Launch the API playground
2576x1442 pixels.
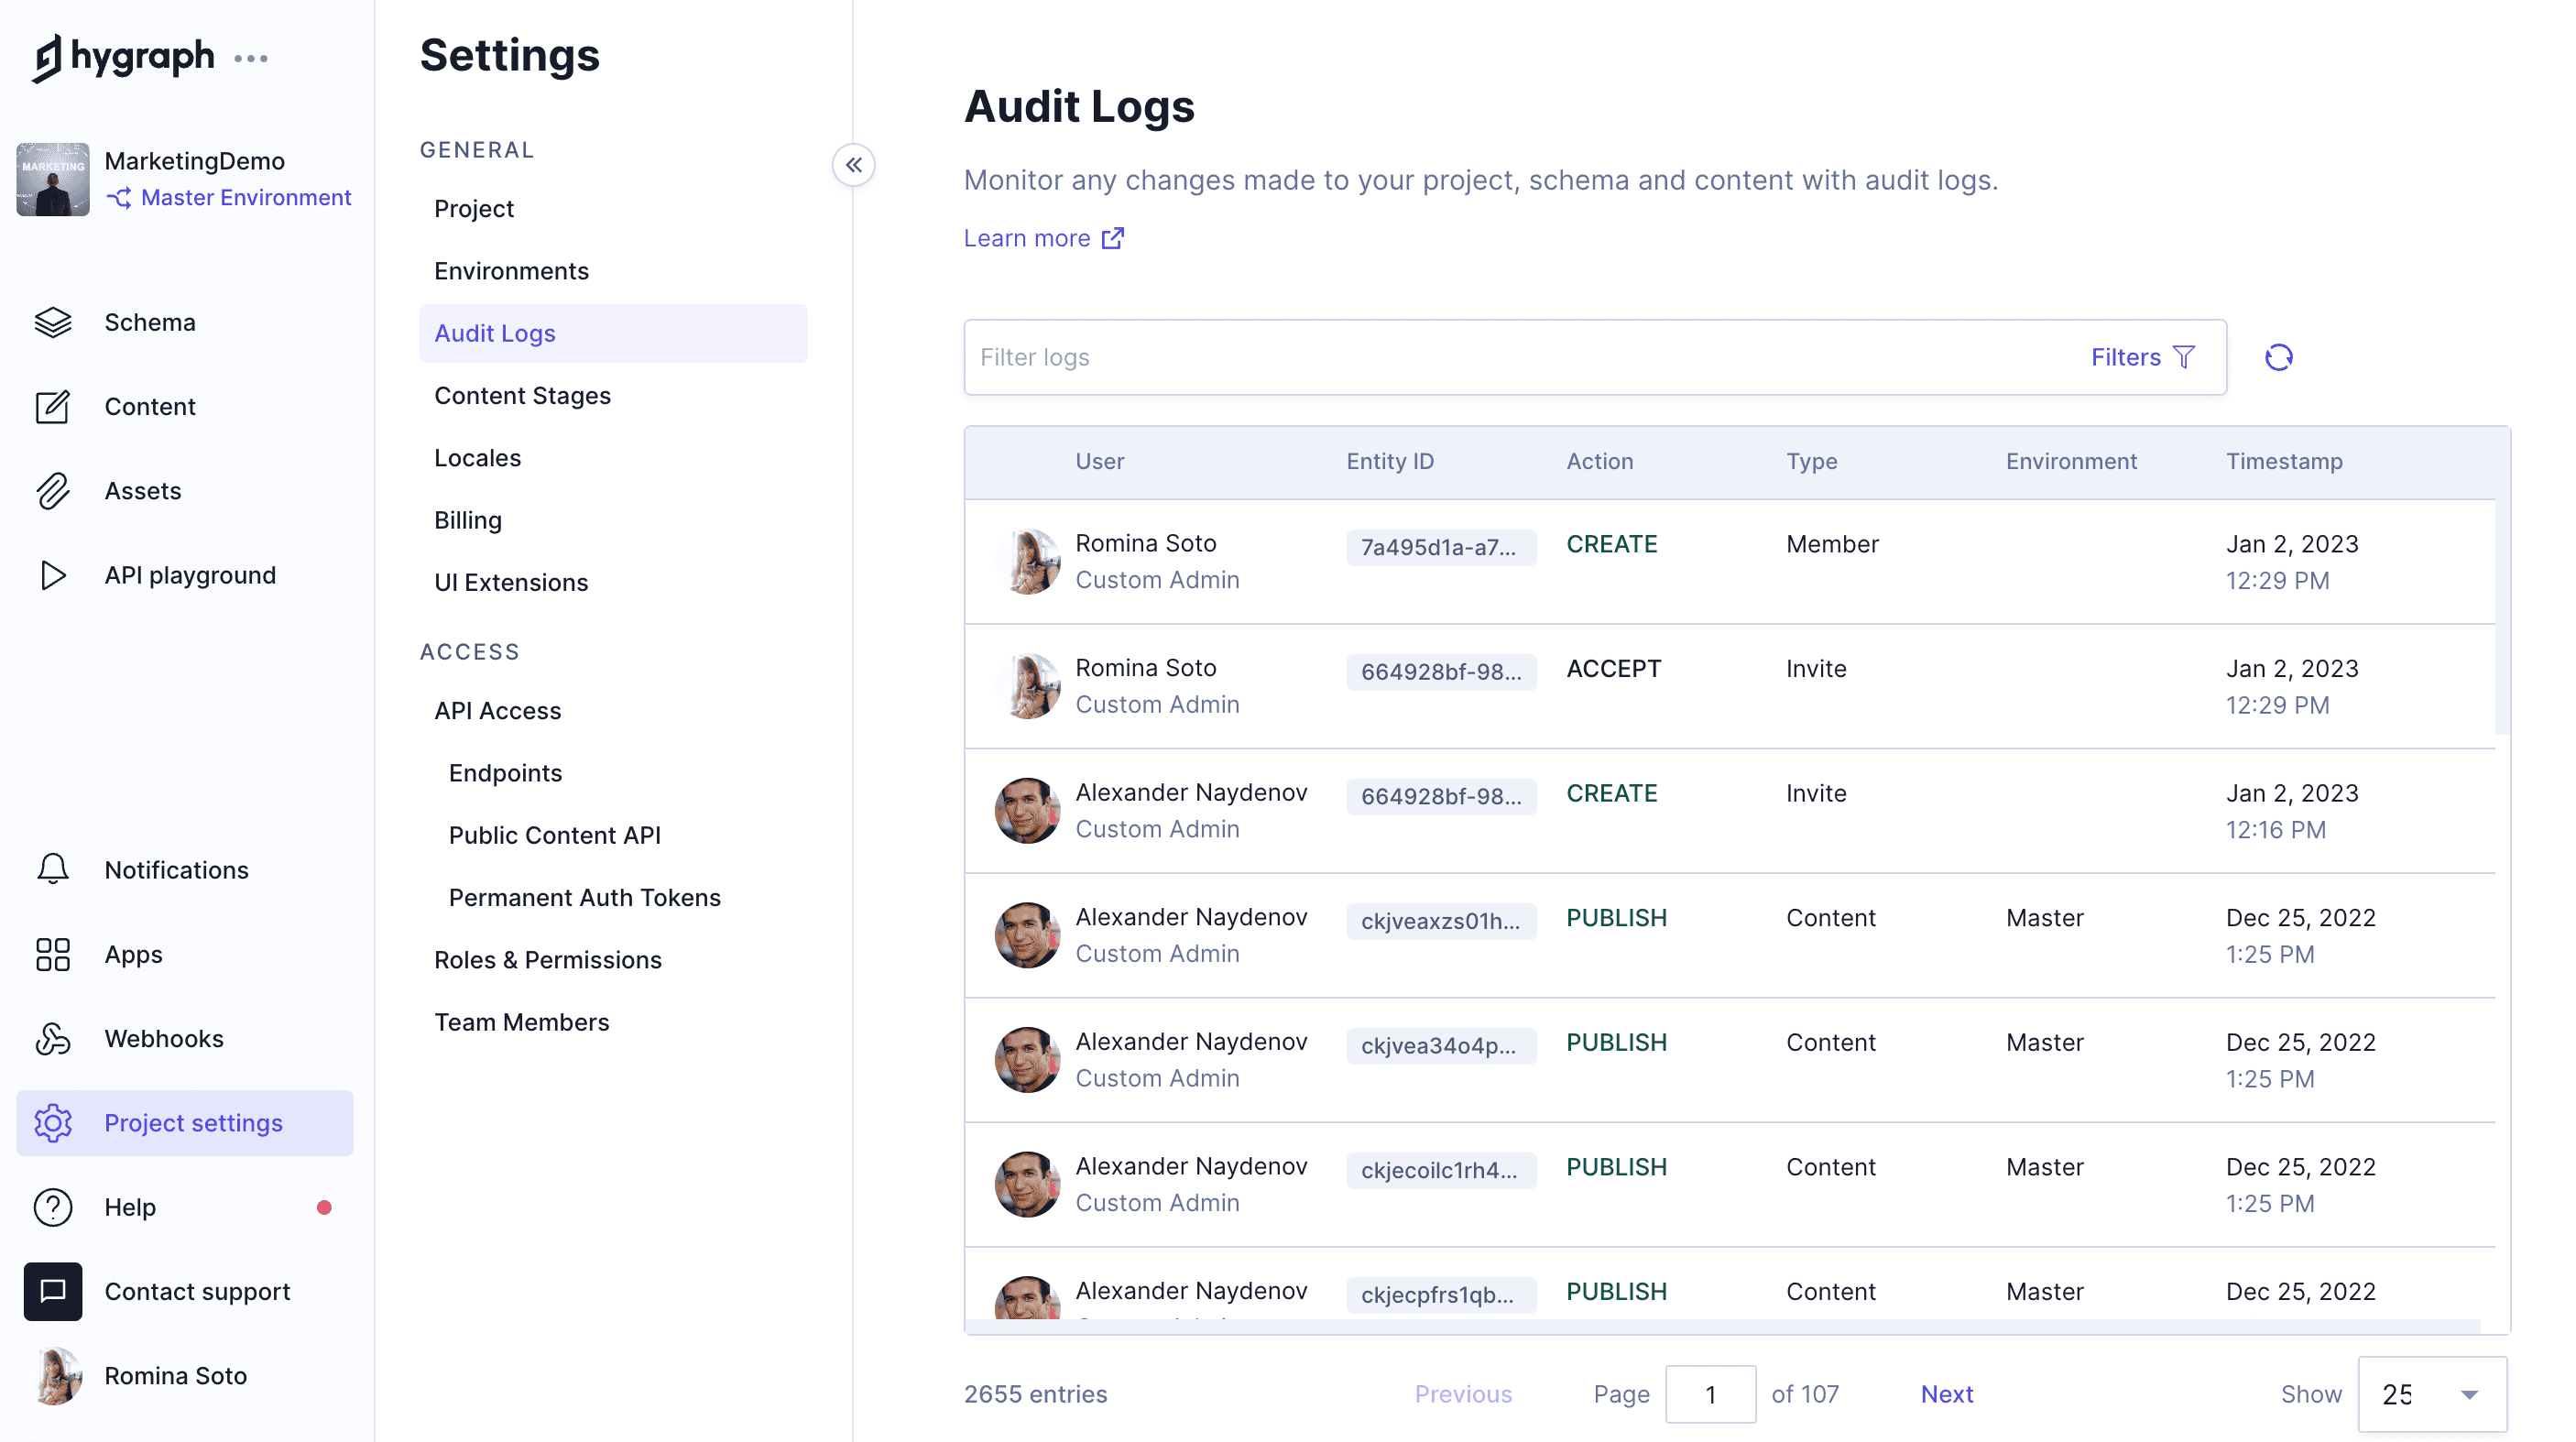190,574
